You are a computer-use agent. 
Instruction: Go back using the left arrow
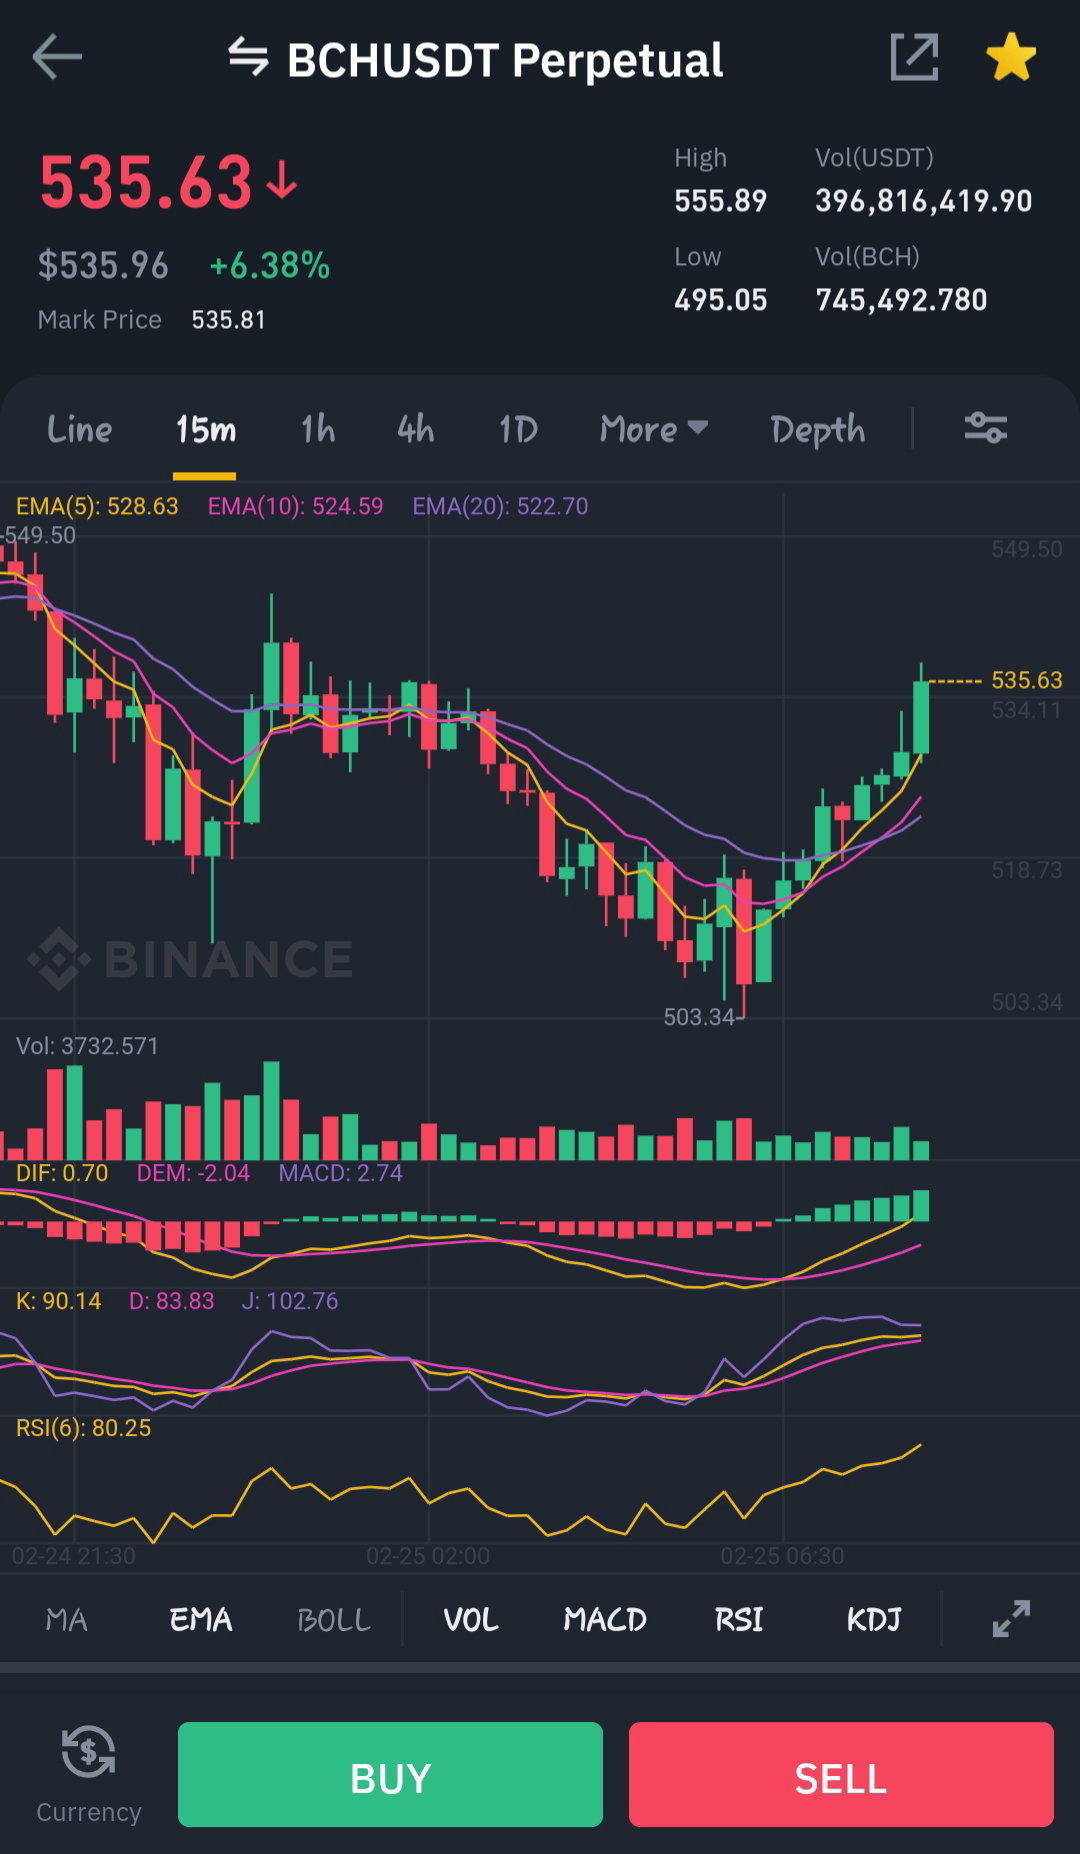57,57
